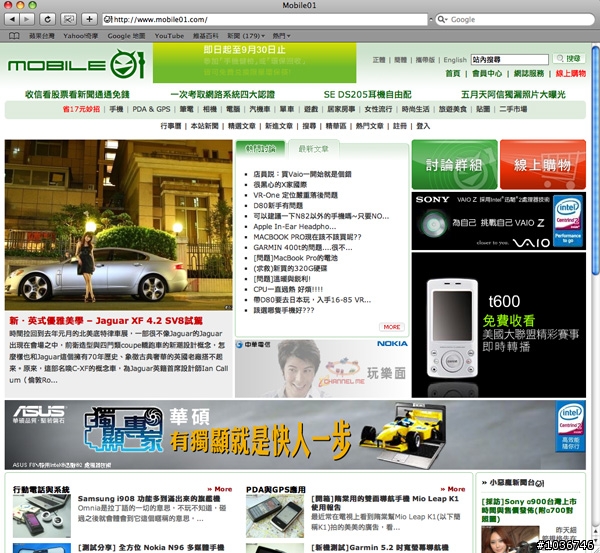Open SE DS205耳機自由配 headline link

click(x=367, y=95)
